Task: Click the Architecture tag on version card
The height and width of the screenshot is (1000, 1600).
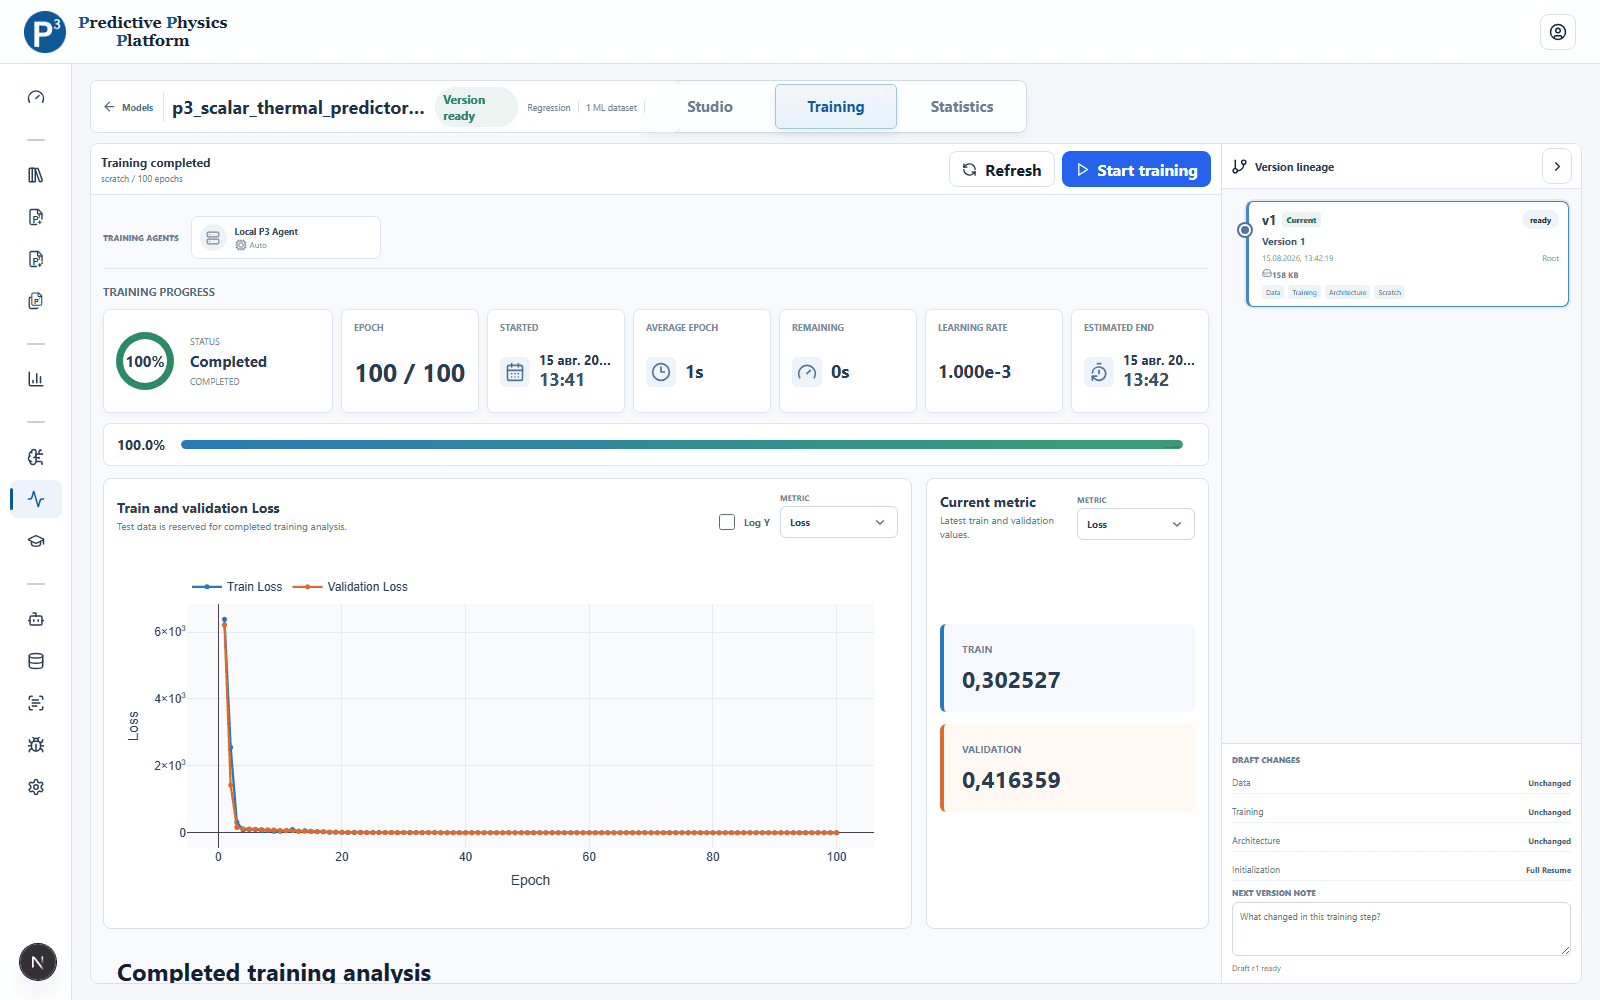Action: click(1347, 292)
